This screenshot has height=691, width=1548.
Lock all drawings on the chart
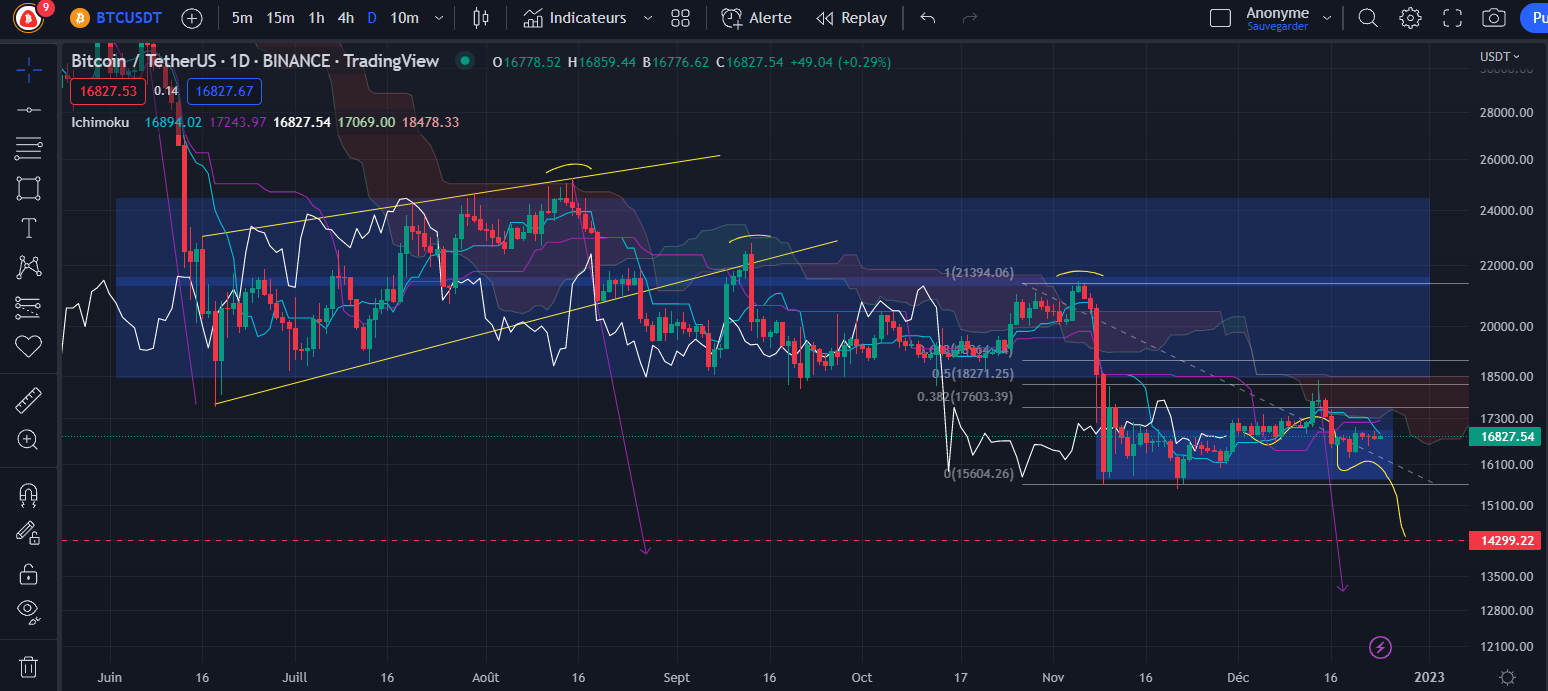click(28, 573)
